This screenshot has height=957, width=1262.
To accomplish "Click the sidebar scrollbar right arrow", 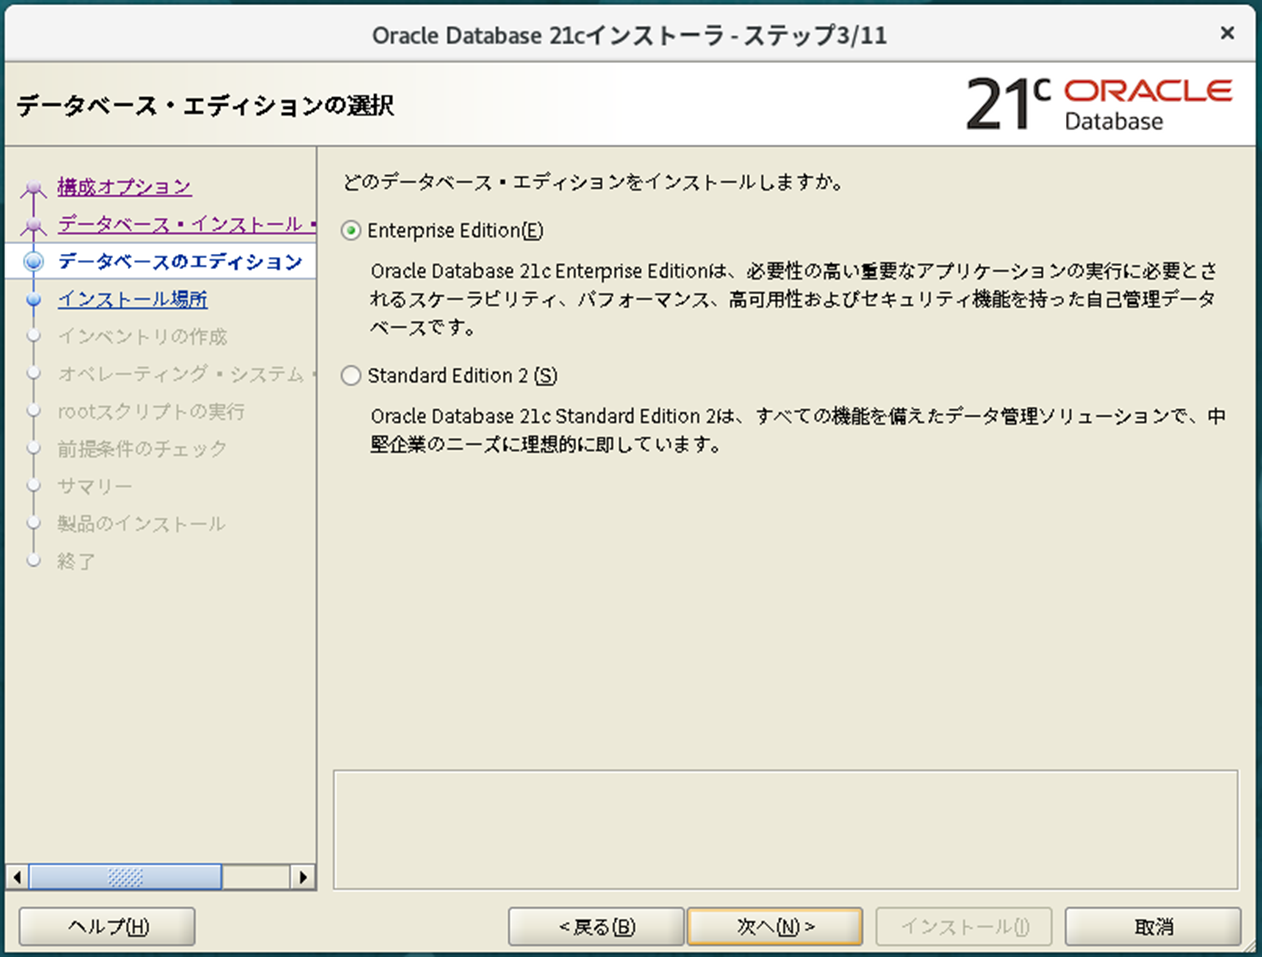I will tap(303, 877).
